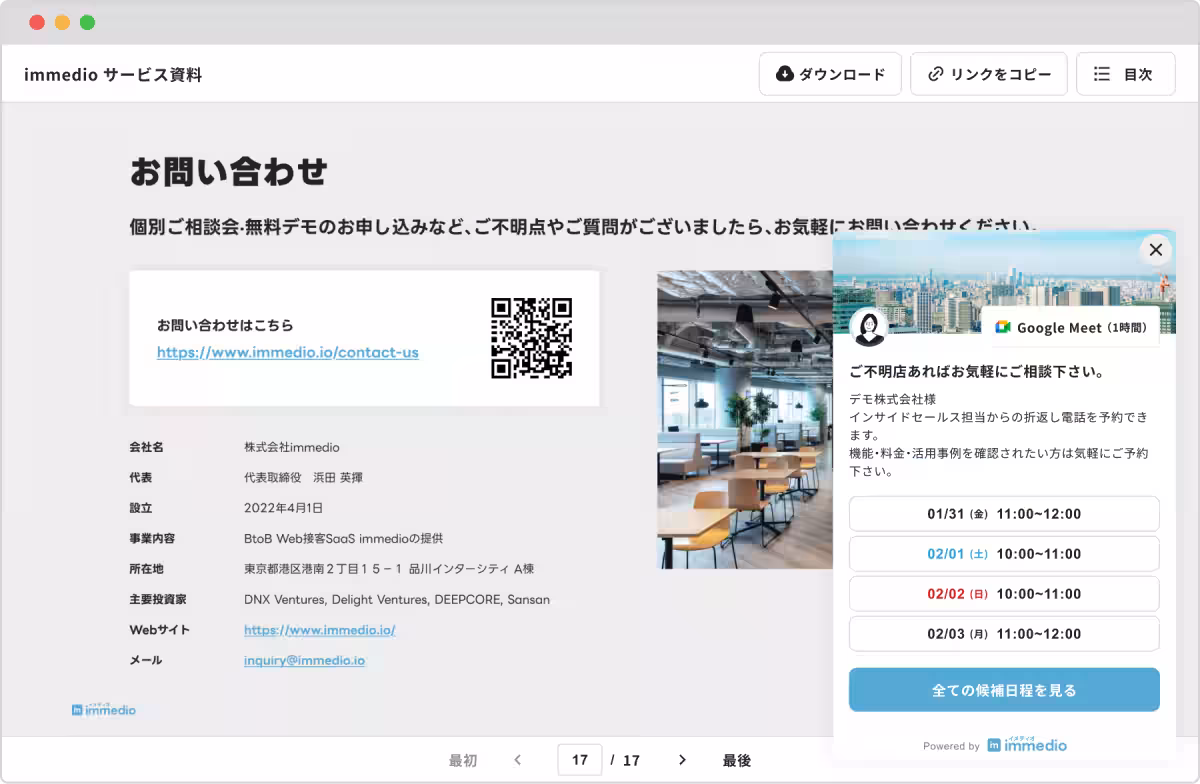The width and height of the screenshot is (1200, 784).
Task: Select the 02/03 (月) 11:00~12:00 slot
Action: pos(1004,634)
